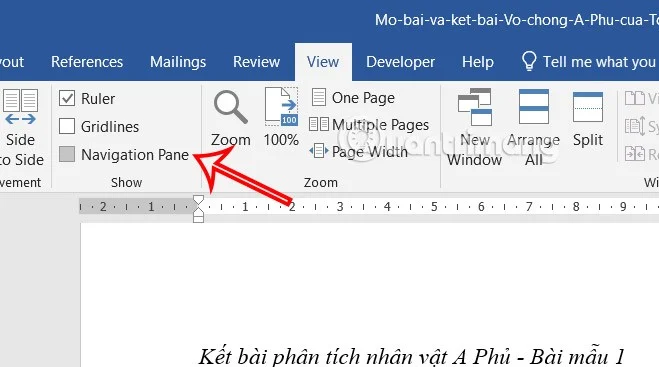Viewport: 659px width, 367px height.
Task: Select the View tab
Action: 323,62
